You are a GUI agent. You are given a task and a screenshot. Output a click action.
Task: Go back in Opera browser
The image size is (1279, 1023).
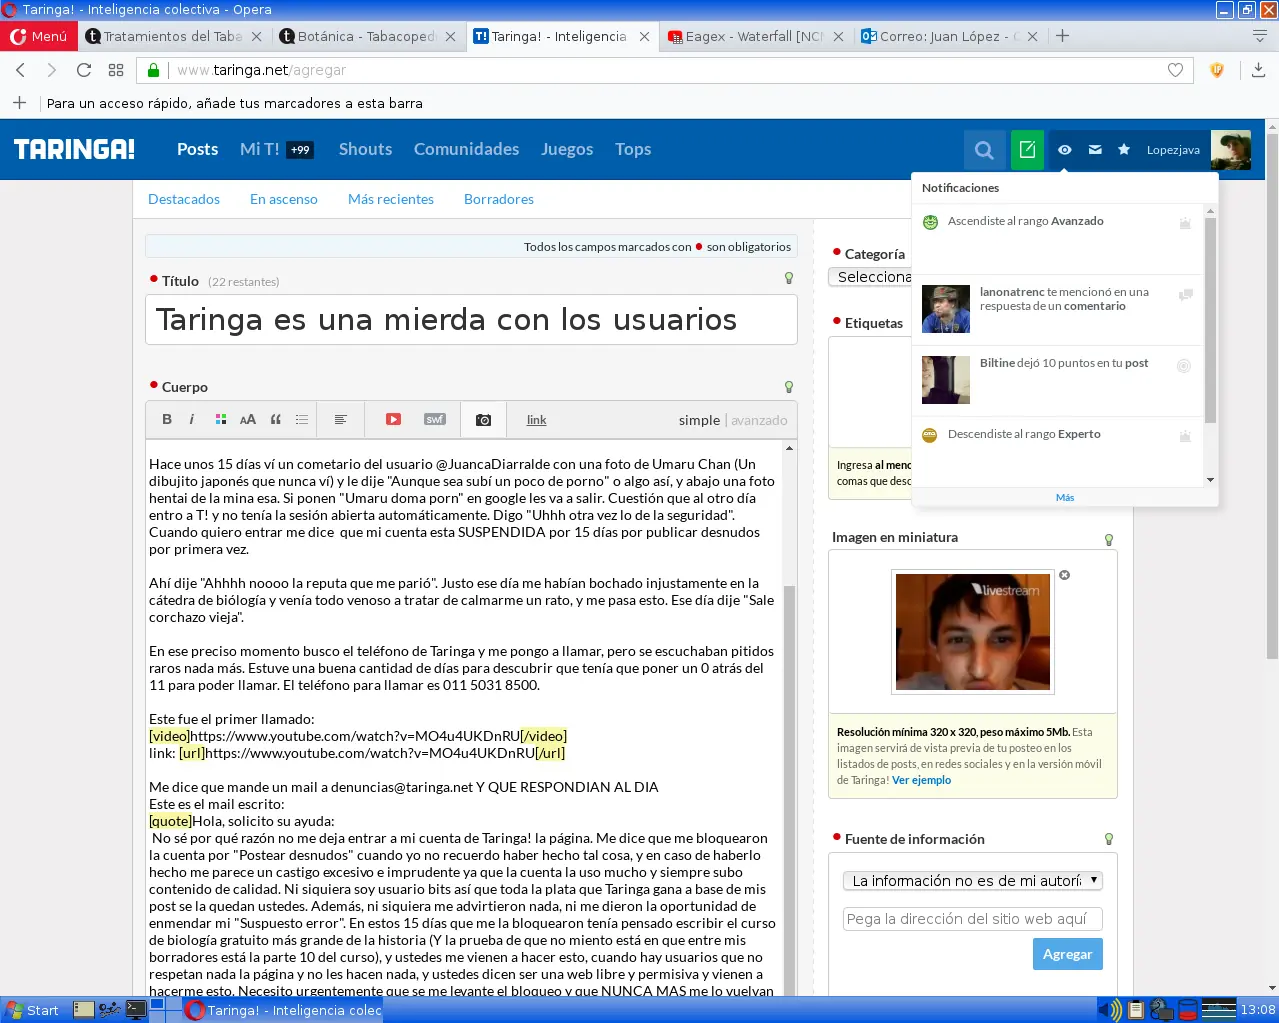(20, 70)
